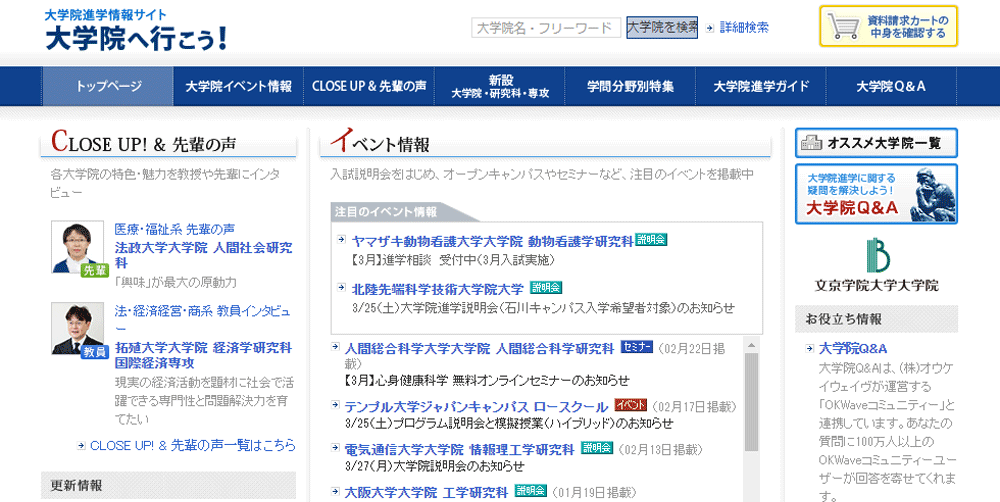Image resolution: width=1000 pixels, height=502 pixels.
Task: Open the 大学院進学ガイド nav tab
Action: (761, 86)
